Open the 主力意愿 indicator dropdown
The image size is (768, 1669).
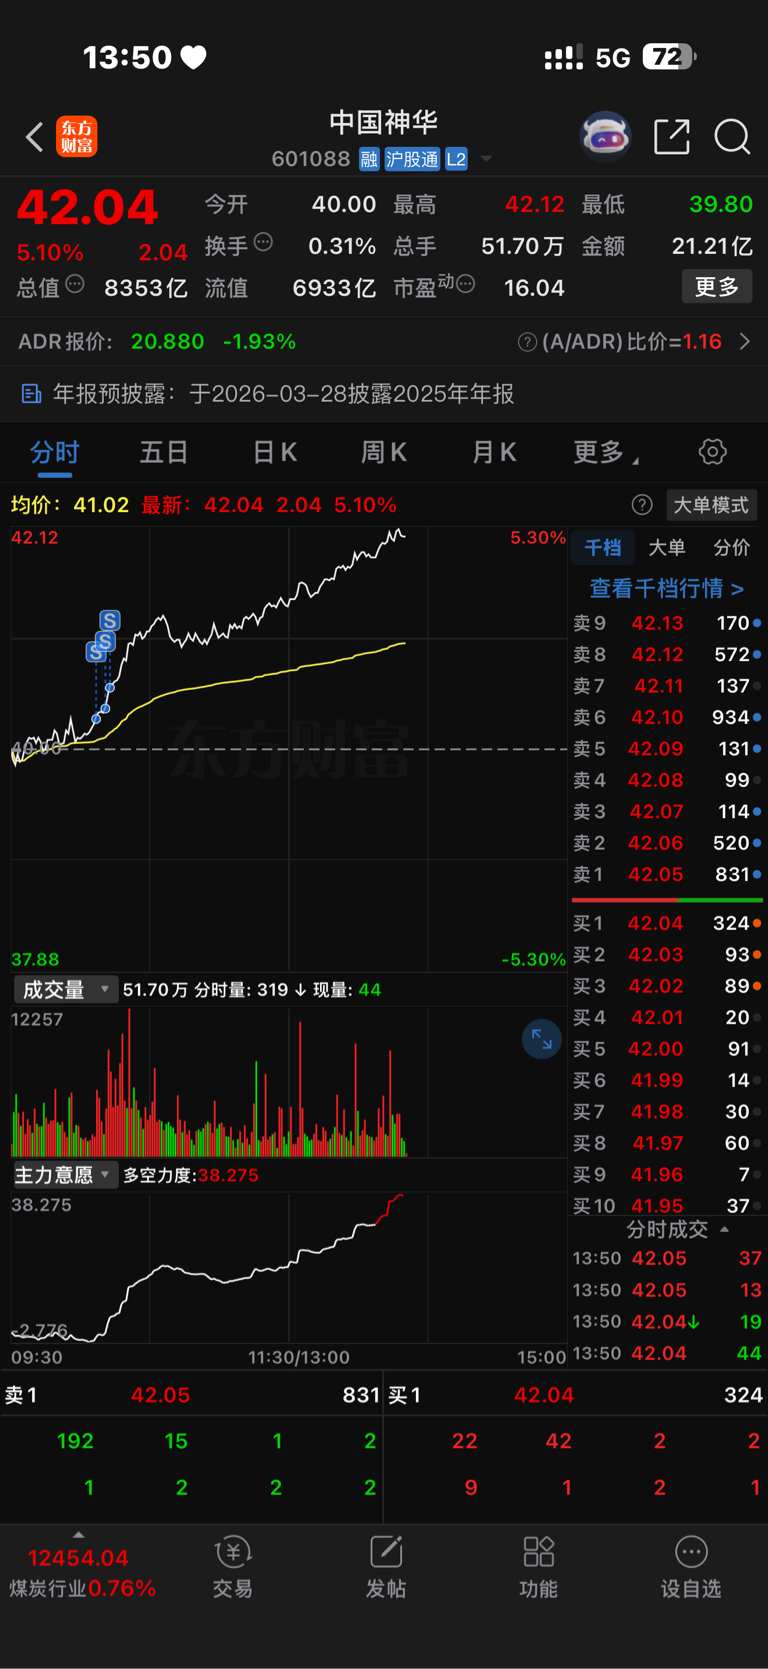pyautogui.click(x=66, y=1175)
